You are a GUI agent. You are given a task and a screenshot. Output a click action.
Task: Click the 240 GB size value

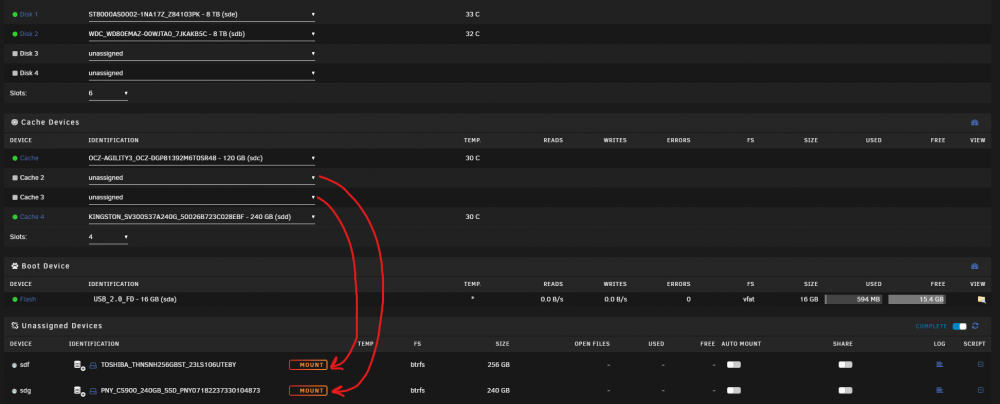click(x=498, y=391)
